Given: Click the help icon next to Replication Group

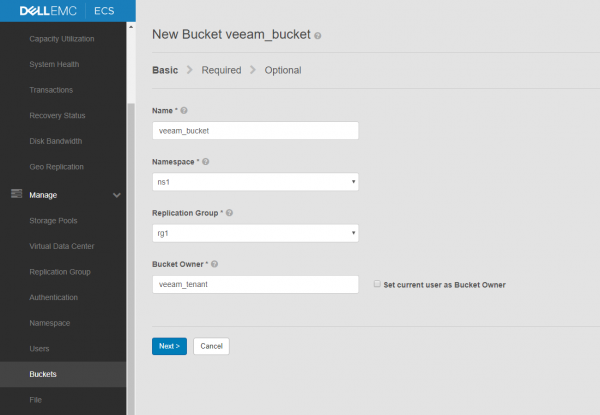Looking at the screenshot, I should 230,213.
